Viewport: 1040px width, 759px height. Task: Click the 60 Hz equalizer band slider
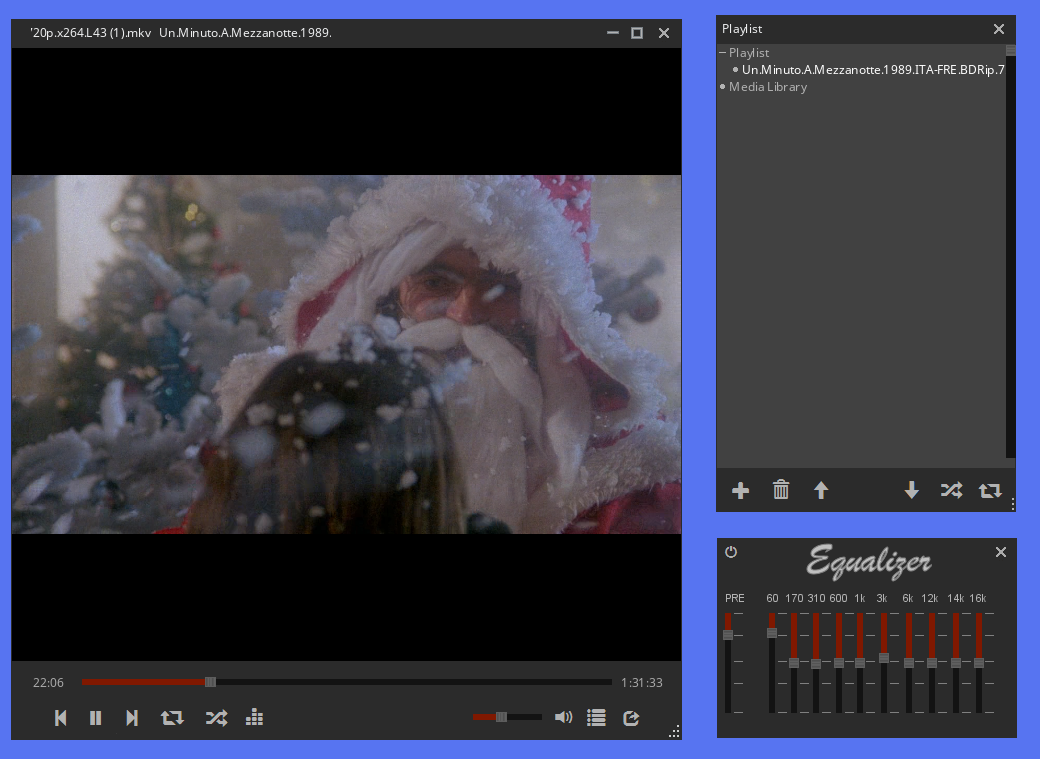pos(772,663)
